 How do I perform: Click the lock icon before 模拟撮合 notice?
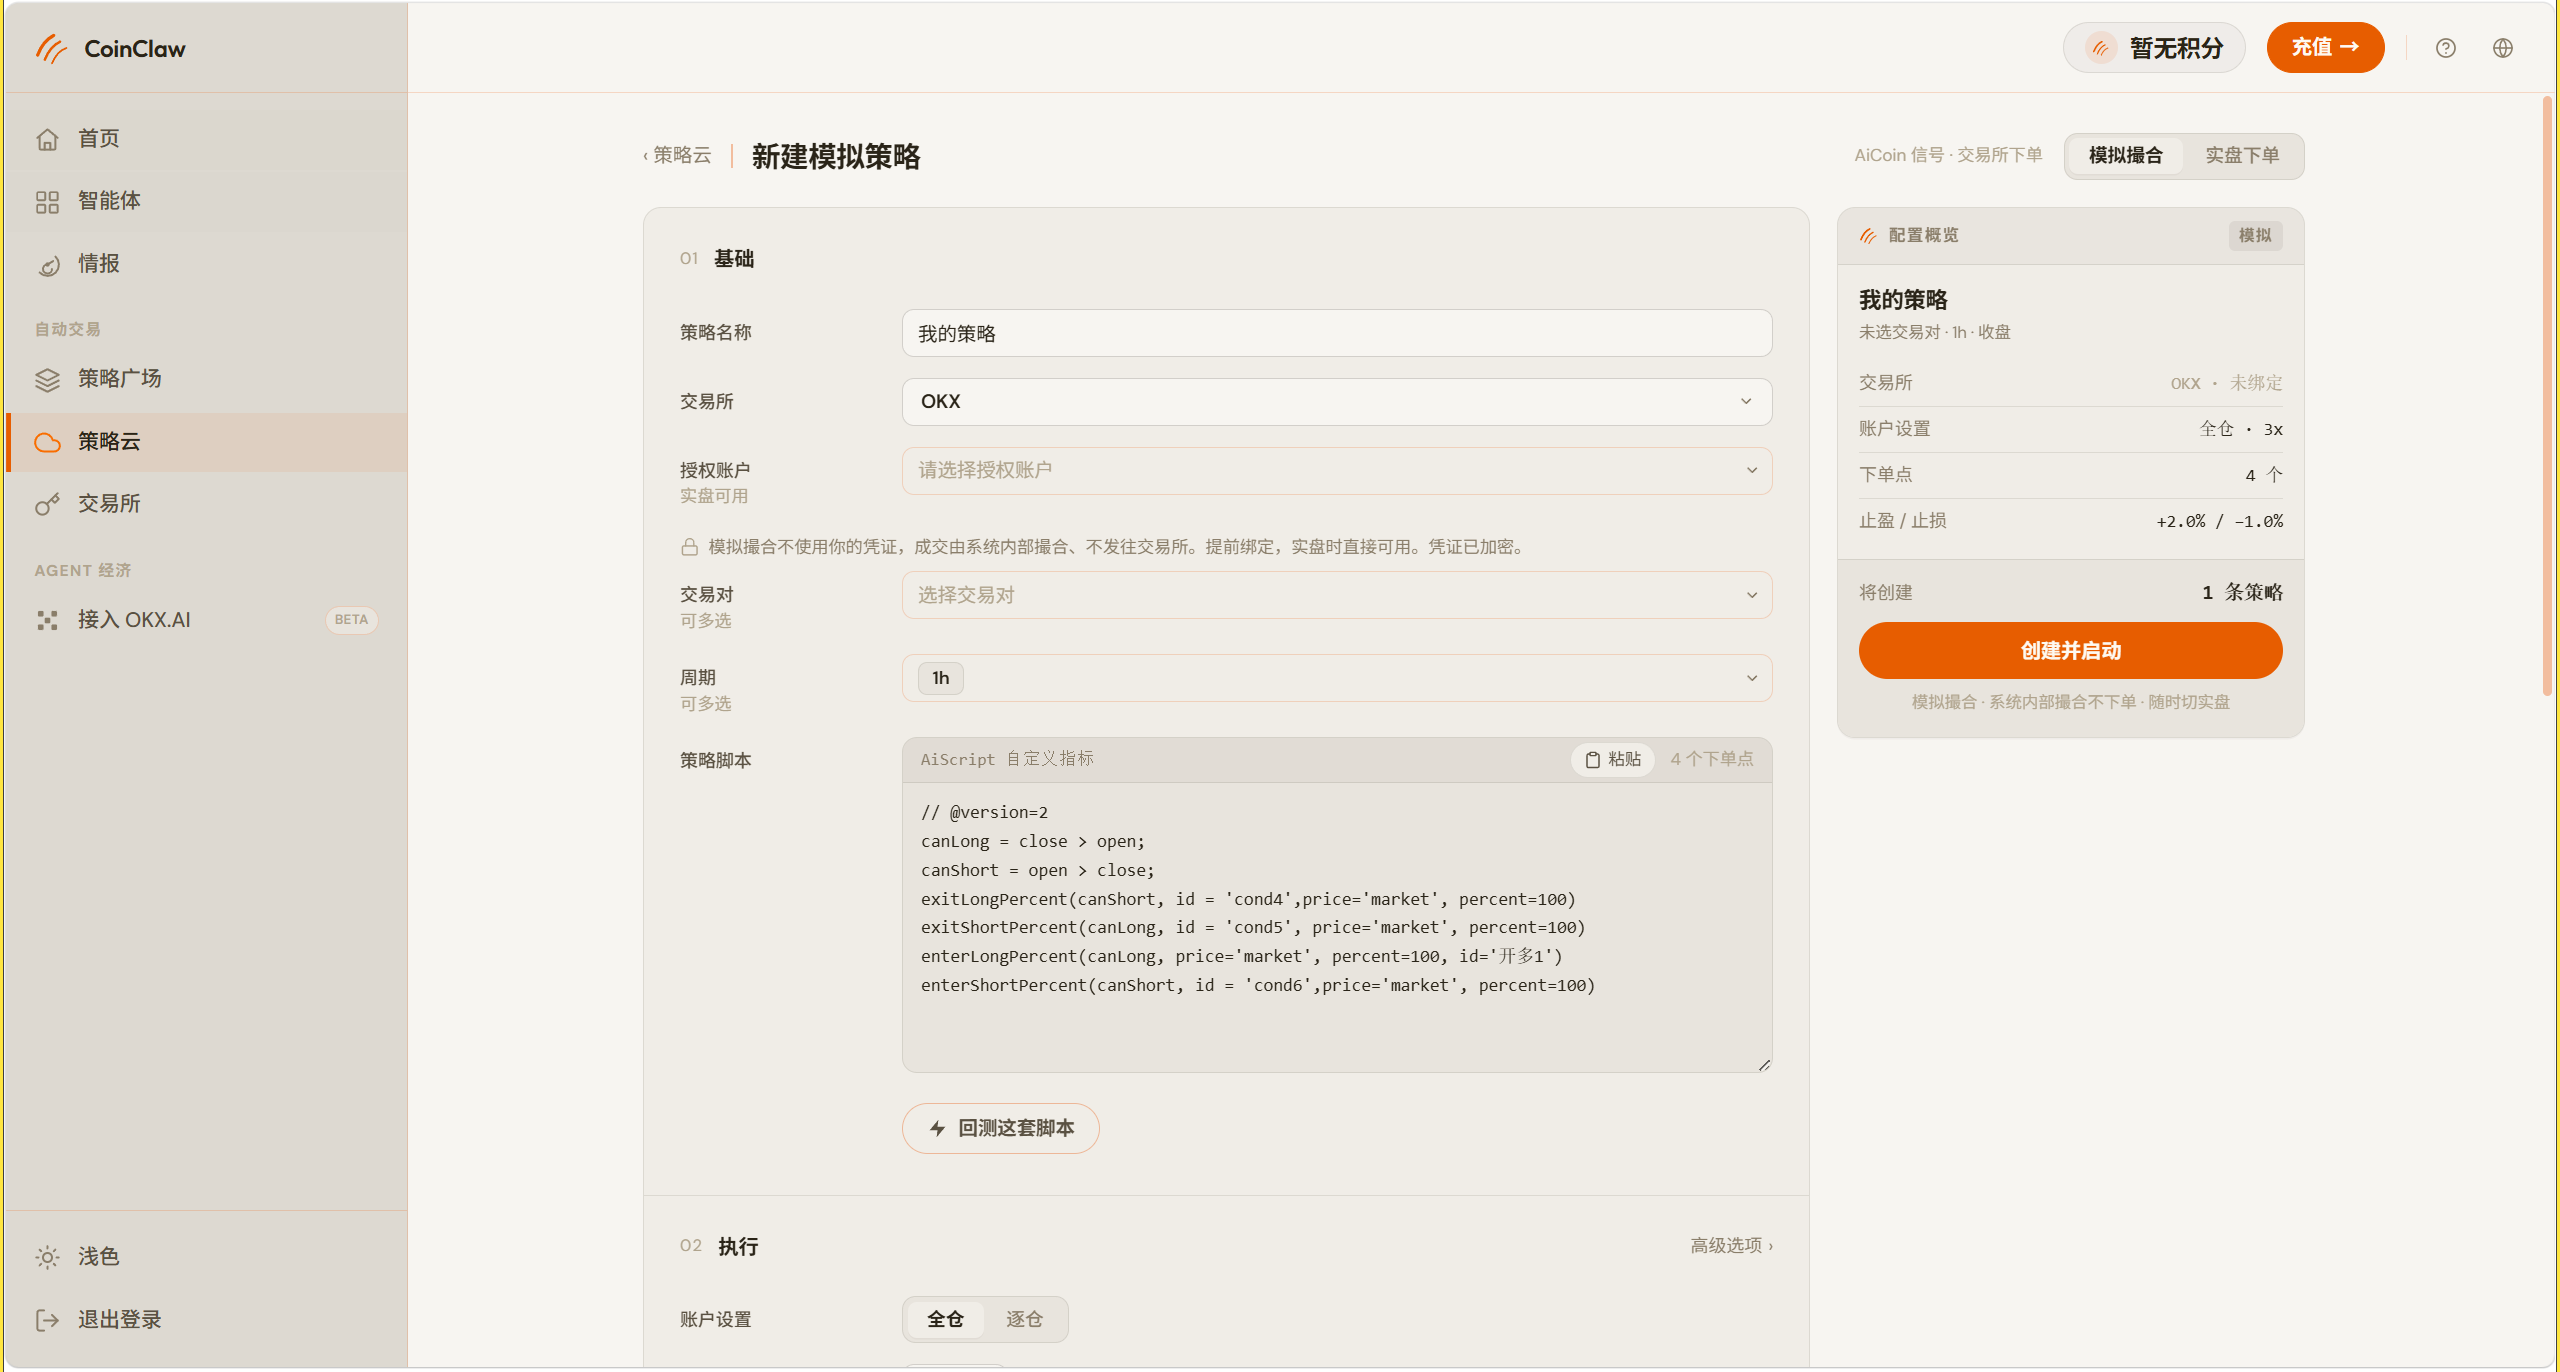coord(689,547)
